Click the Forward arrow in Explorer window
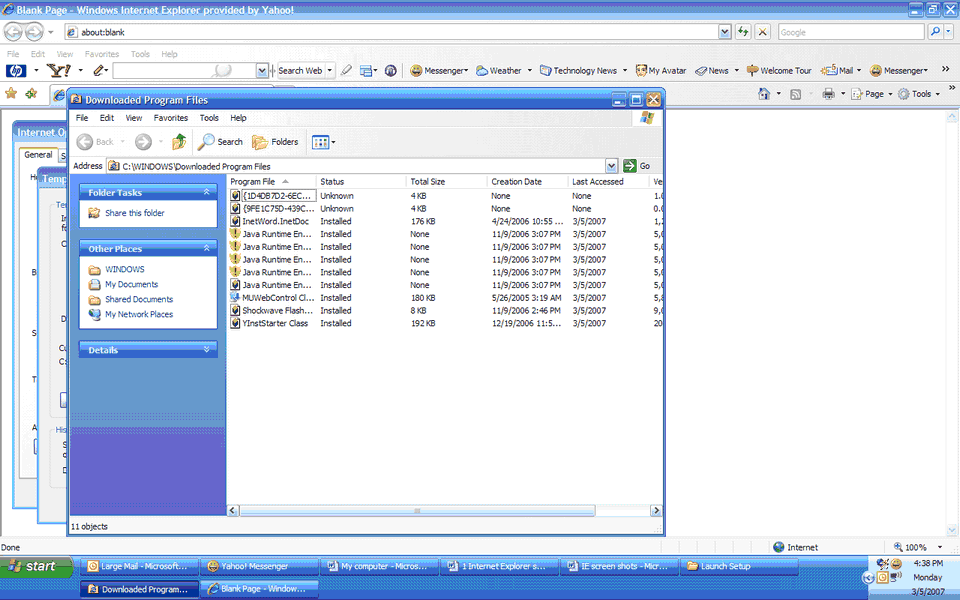Viewport: 960px width, 600px height. click(143, 142)
